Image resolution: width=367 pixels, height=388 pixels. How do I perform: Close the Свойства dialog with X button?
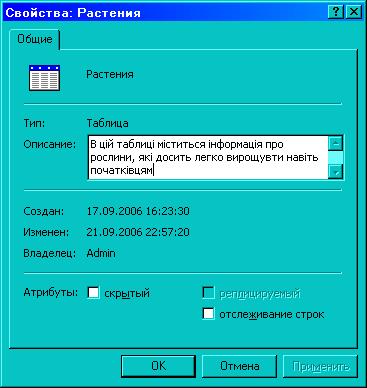tap(353, 12)
